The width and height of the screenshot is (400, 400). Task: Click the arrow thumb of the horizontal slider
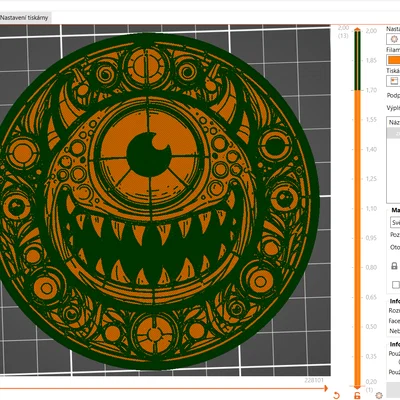(x=325, y=388)
